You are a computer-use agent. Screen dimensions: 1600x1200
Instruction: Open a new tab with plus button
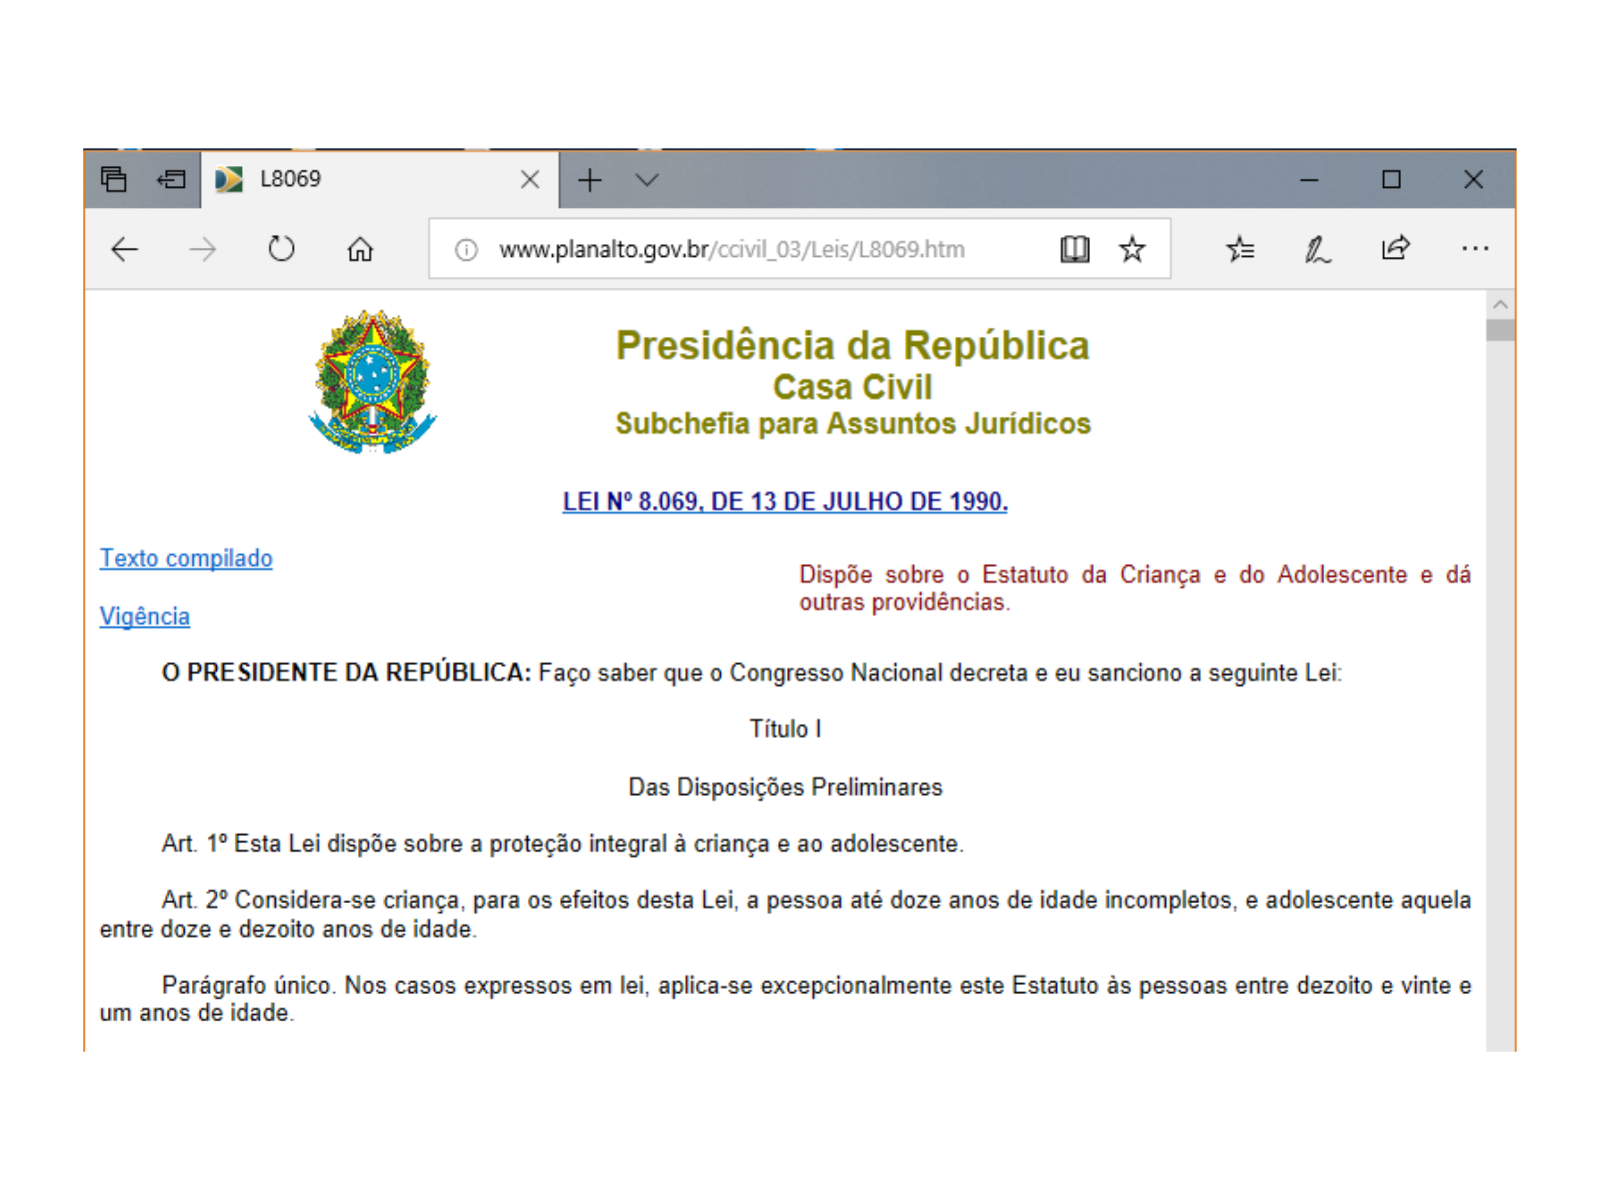[590, 180]
